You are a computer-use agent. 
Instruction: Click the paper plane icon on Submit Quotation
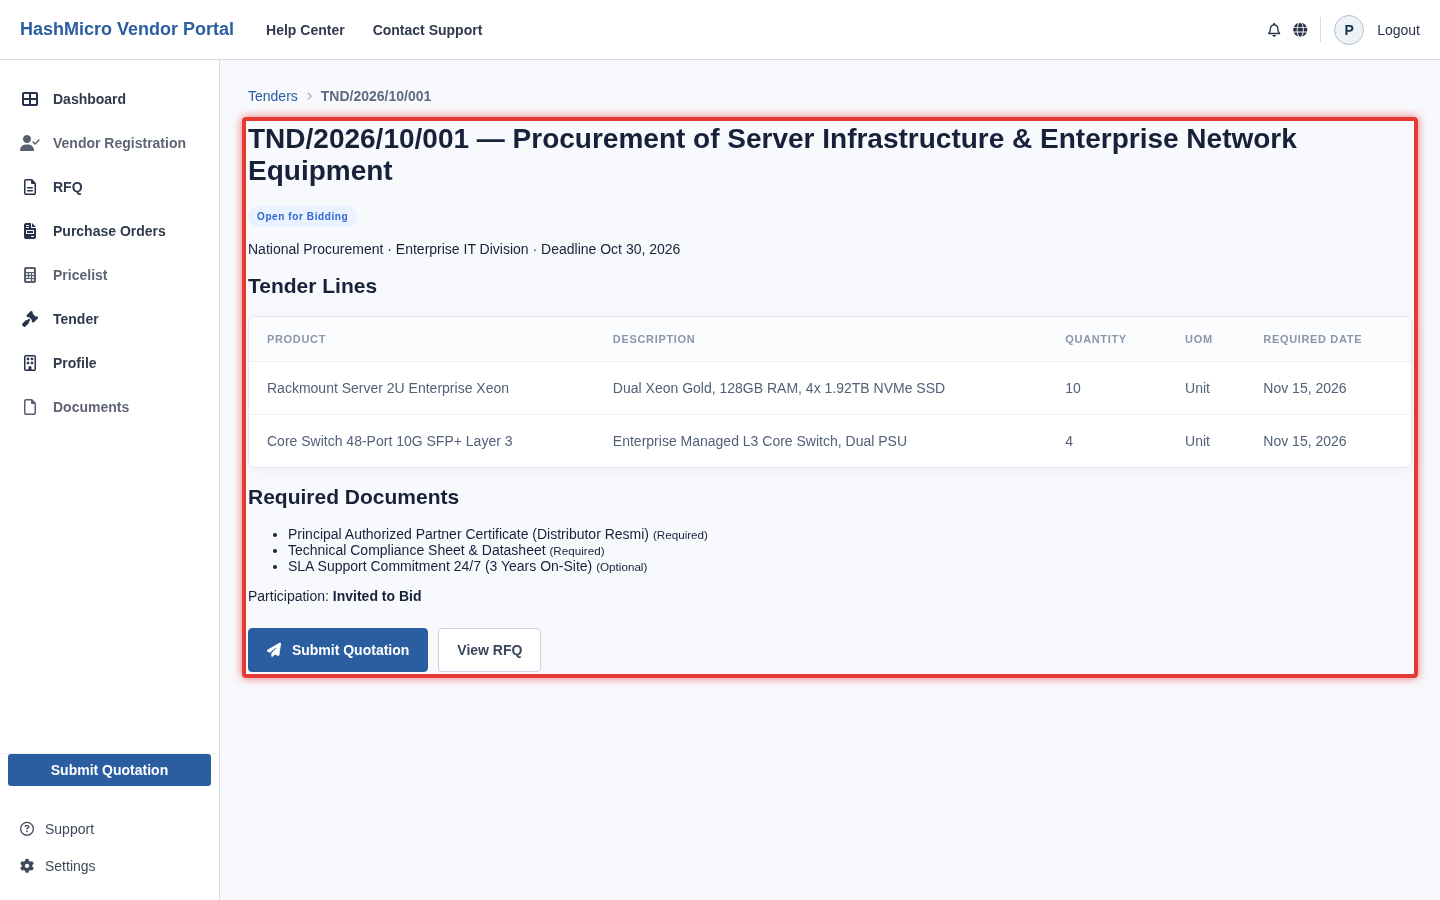[x=274, y=650]
